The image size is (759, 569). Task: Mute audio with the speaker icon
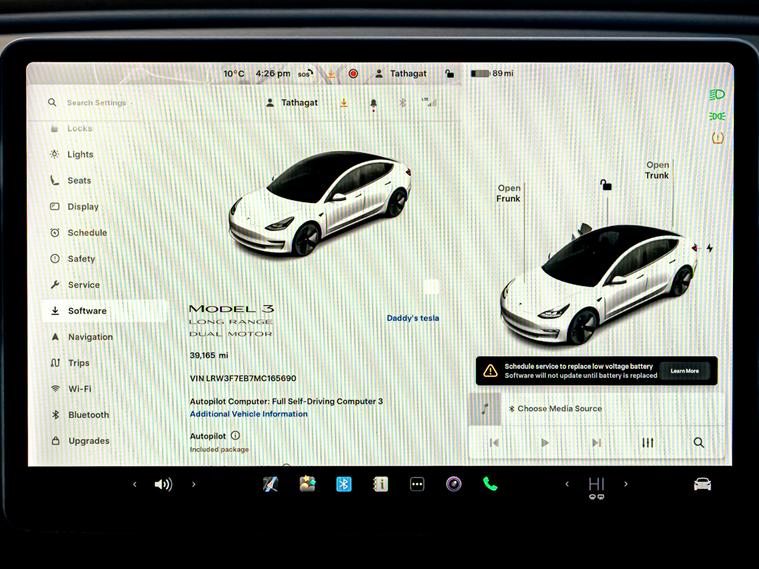[163, 484]
